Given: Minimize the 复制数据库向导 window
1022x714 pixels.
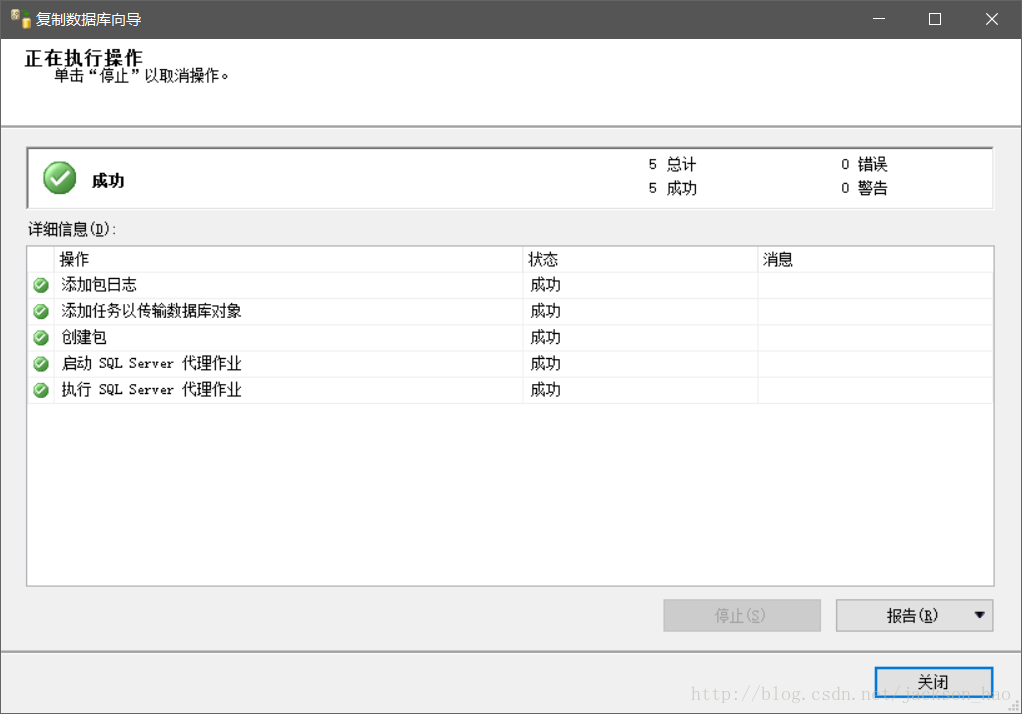Looking at the screenshot, I should coord(879,19).
